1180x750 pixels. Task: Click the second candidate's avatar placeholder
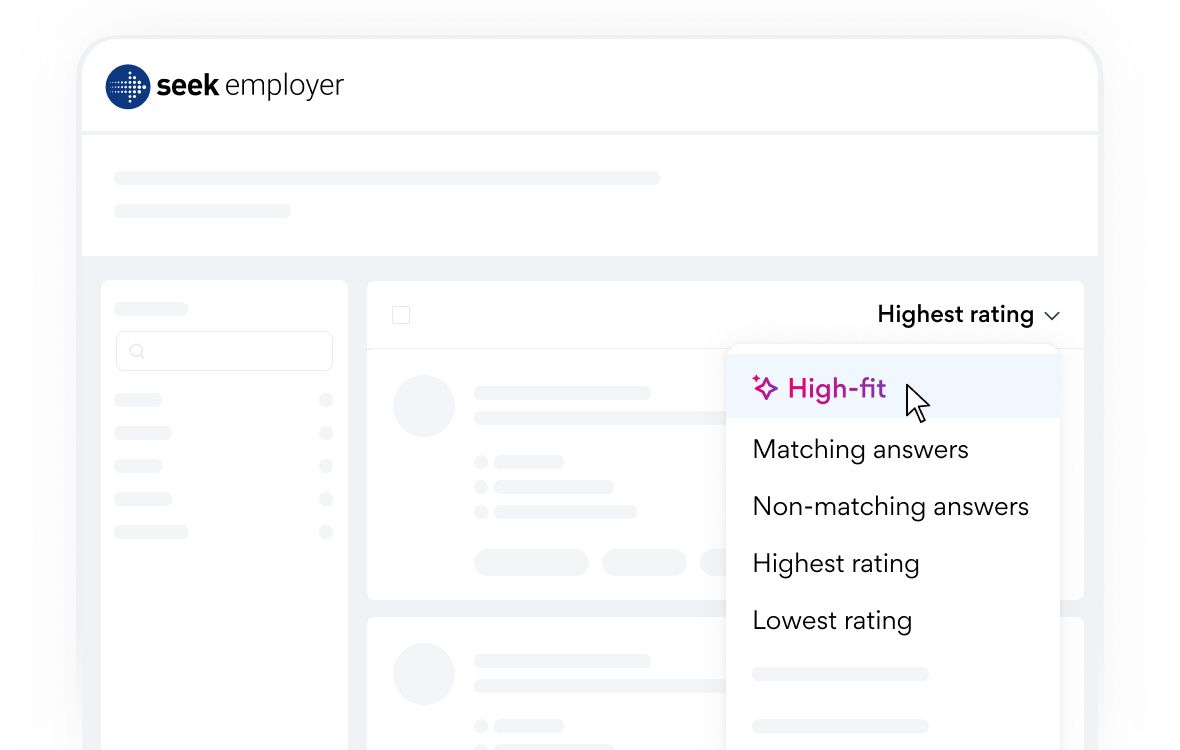424,673
